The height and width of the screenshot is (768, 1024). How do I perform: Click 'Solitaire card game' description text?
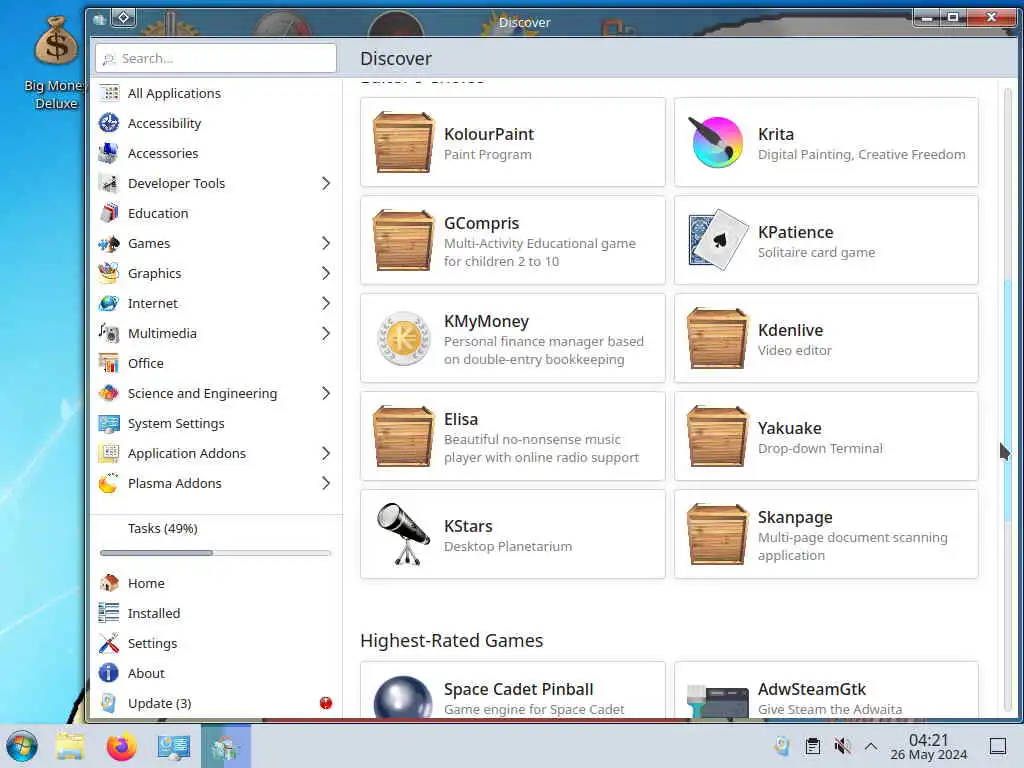coord(816,253)
